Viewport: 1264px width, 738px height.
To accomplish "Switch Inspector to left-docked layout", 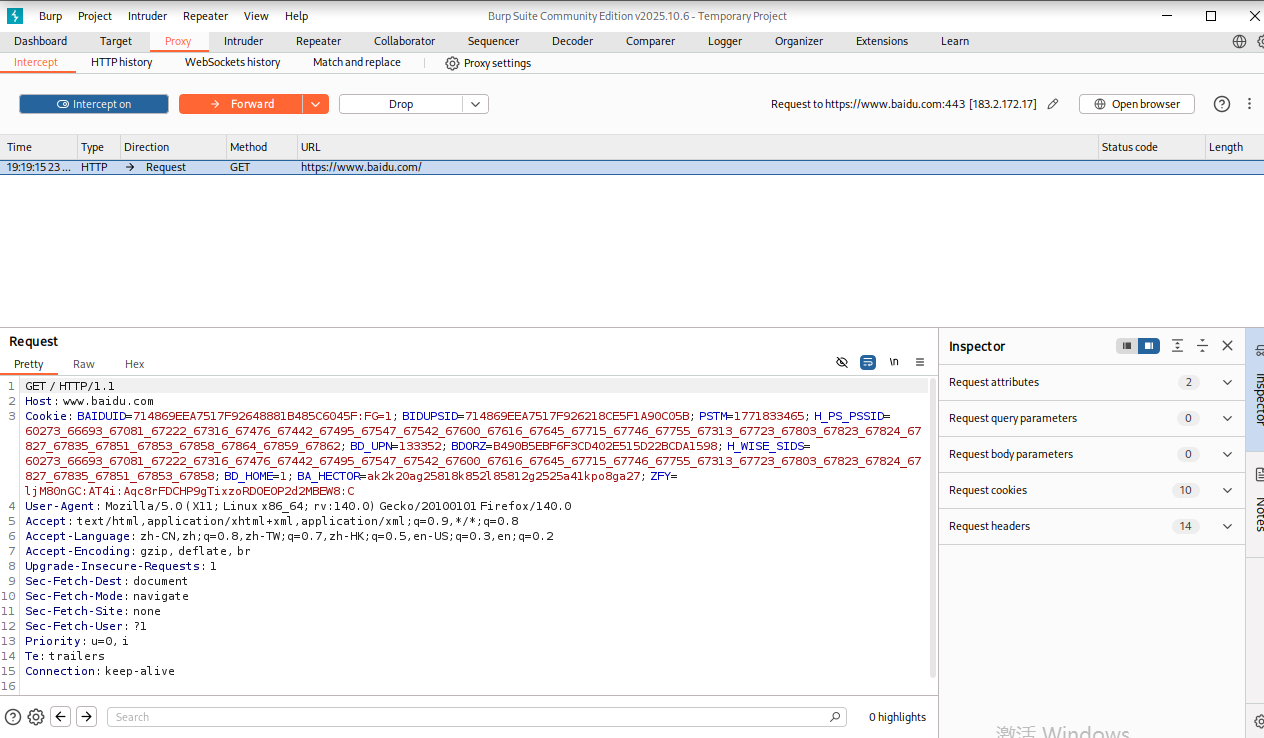I will (1127, 346).
